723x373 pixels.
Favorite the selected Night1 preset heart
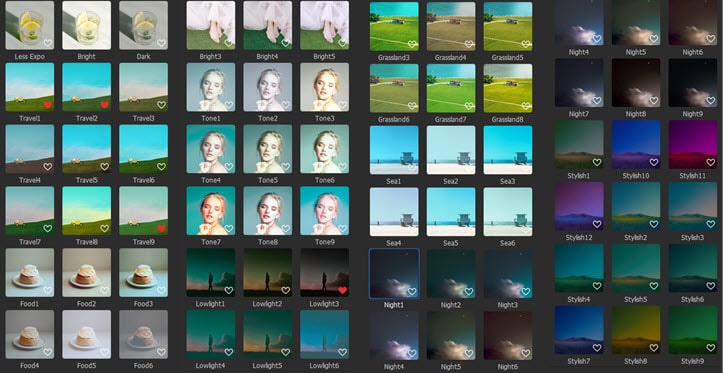(412, 291)
